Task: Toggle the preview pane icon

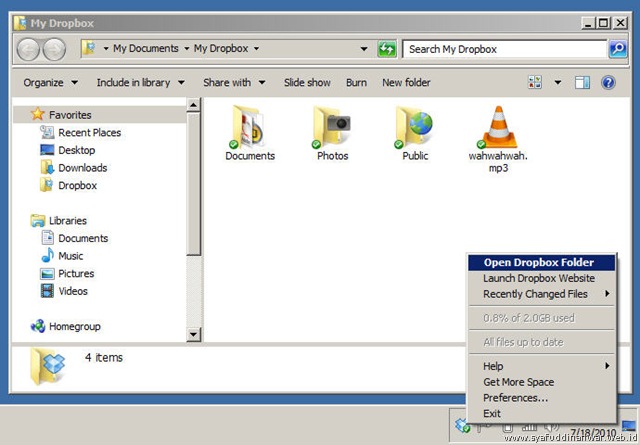Action: (582, 82)
